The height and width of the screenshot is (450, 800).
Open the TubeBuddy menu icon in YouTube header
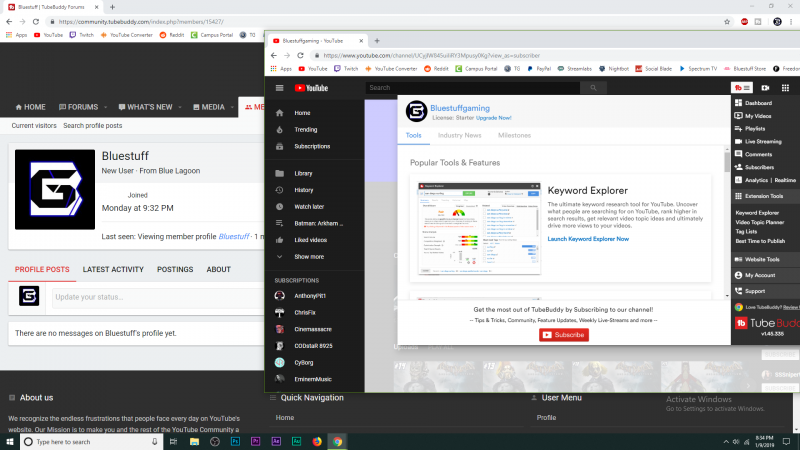coord(741,88)
